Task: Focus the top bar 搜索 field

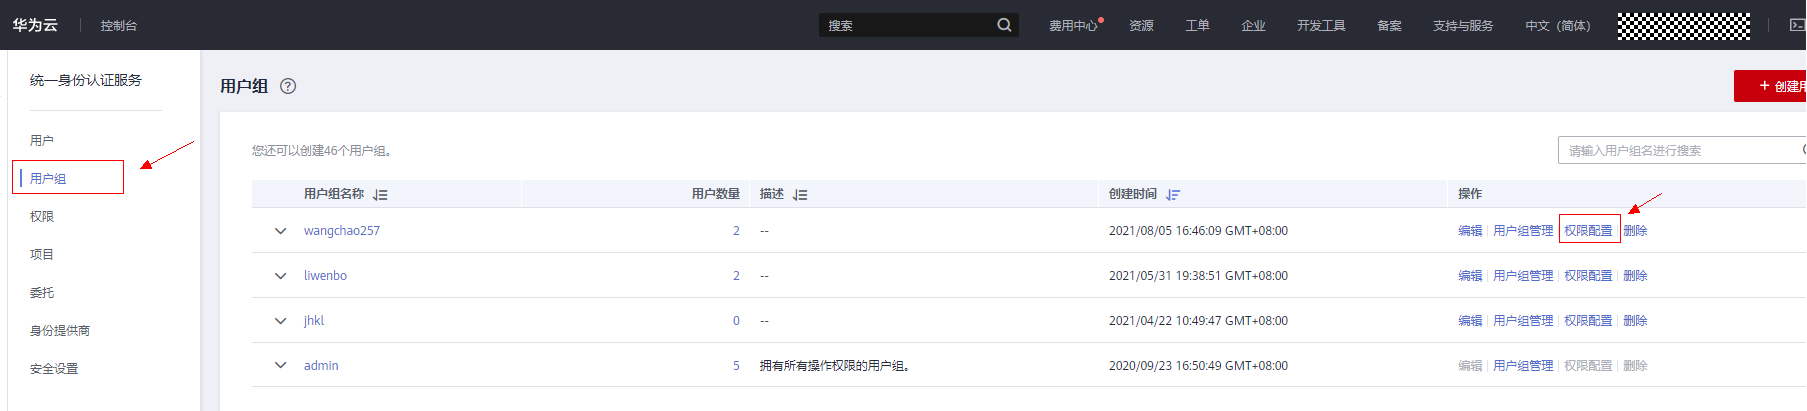Action: coord(918,25)
